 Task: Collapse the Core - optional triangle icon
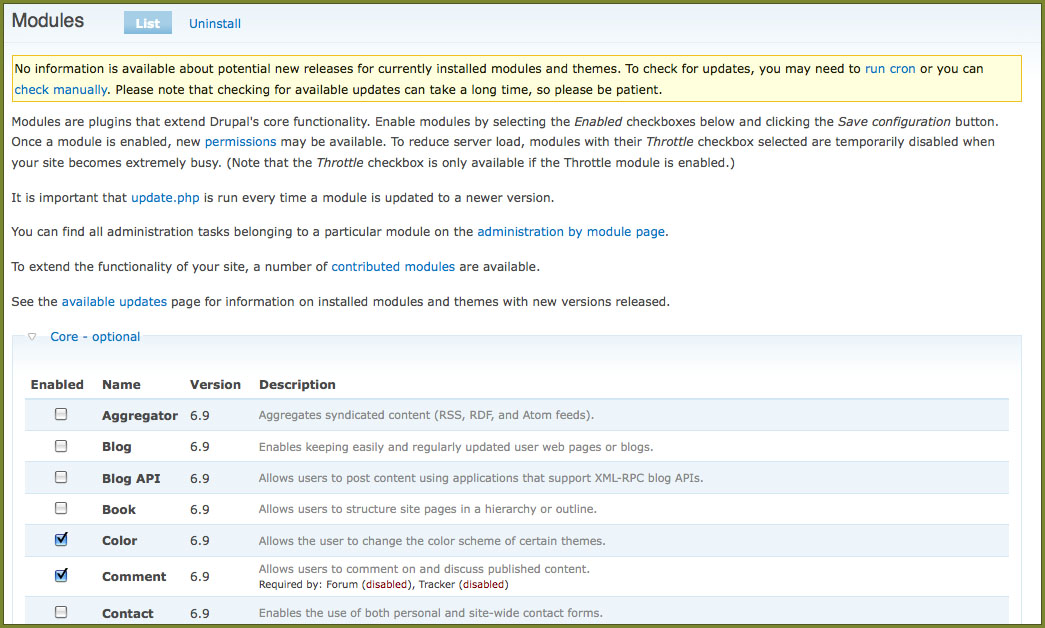(x=32, y=337)
